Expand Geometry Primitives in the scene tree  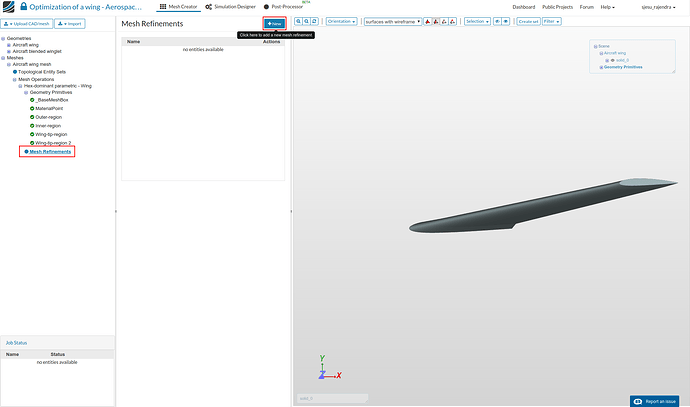point(601,67)
